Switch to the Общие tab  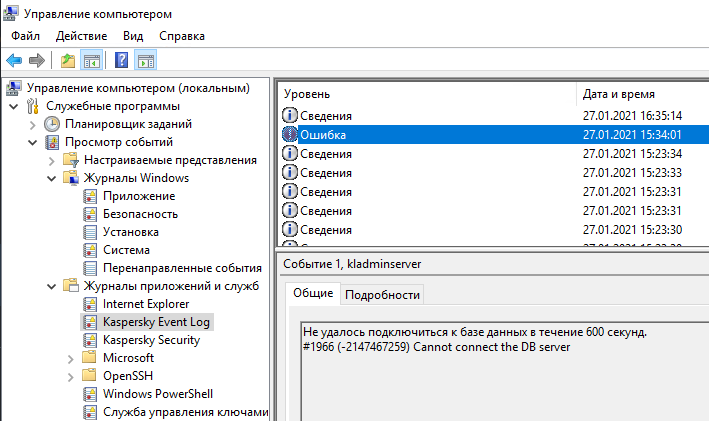313,293
